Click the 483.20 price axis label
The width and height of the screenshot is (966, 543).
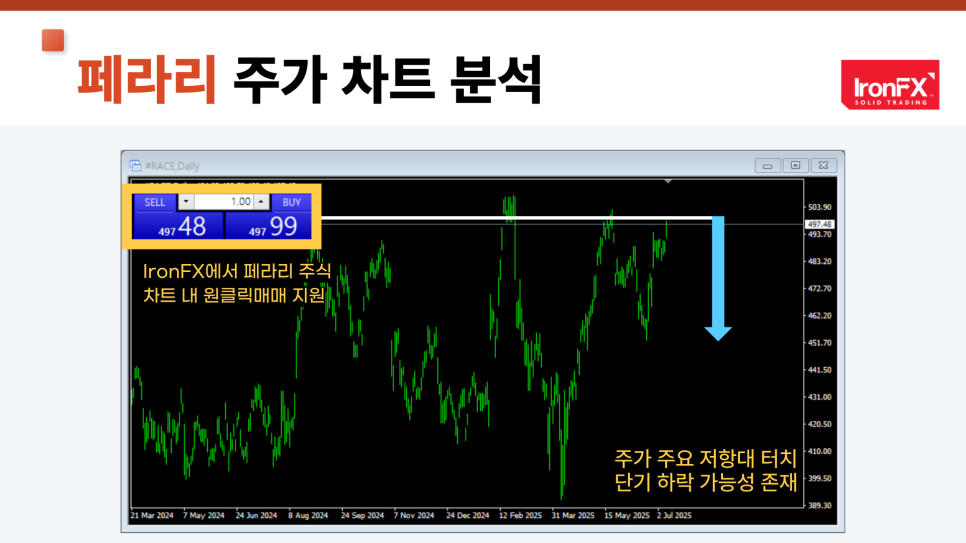click(x=819, y=261)
